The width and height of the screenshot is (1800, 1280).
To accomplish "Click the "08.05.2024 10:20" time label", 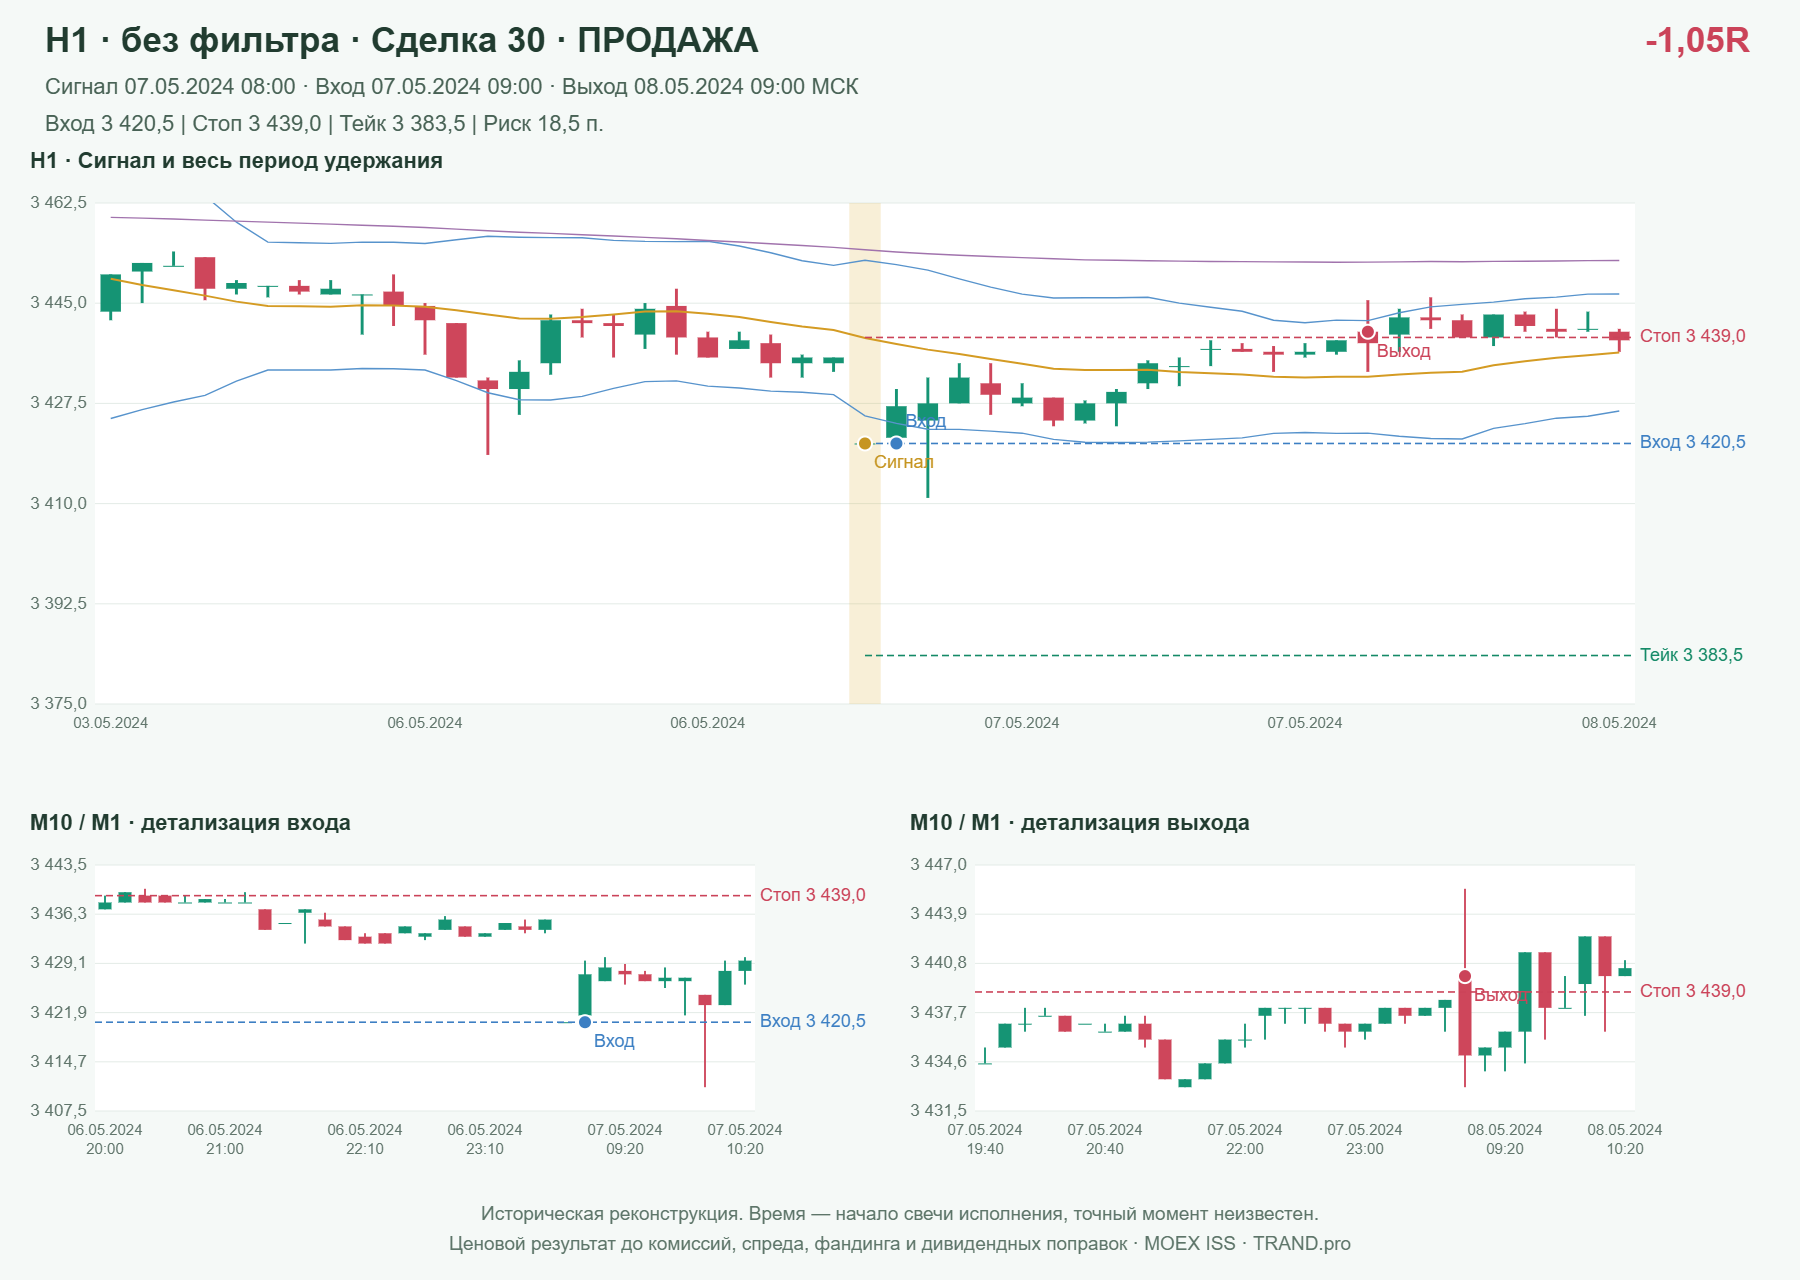I will click(x=1625, y=1139).
